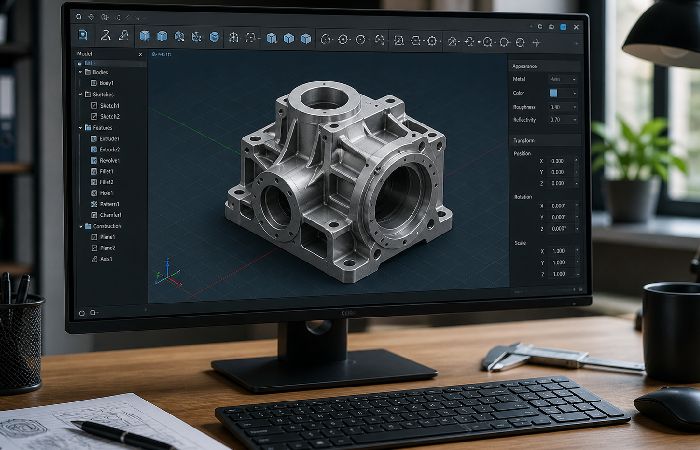Click the machined housing 3D model in viewport
The image size is (700, 450).
click(338, 181)
